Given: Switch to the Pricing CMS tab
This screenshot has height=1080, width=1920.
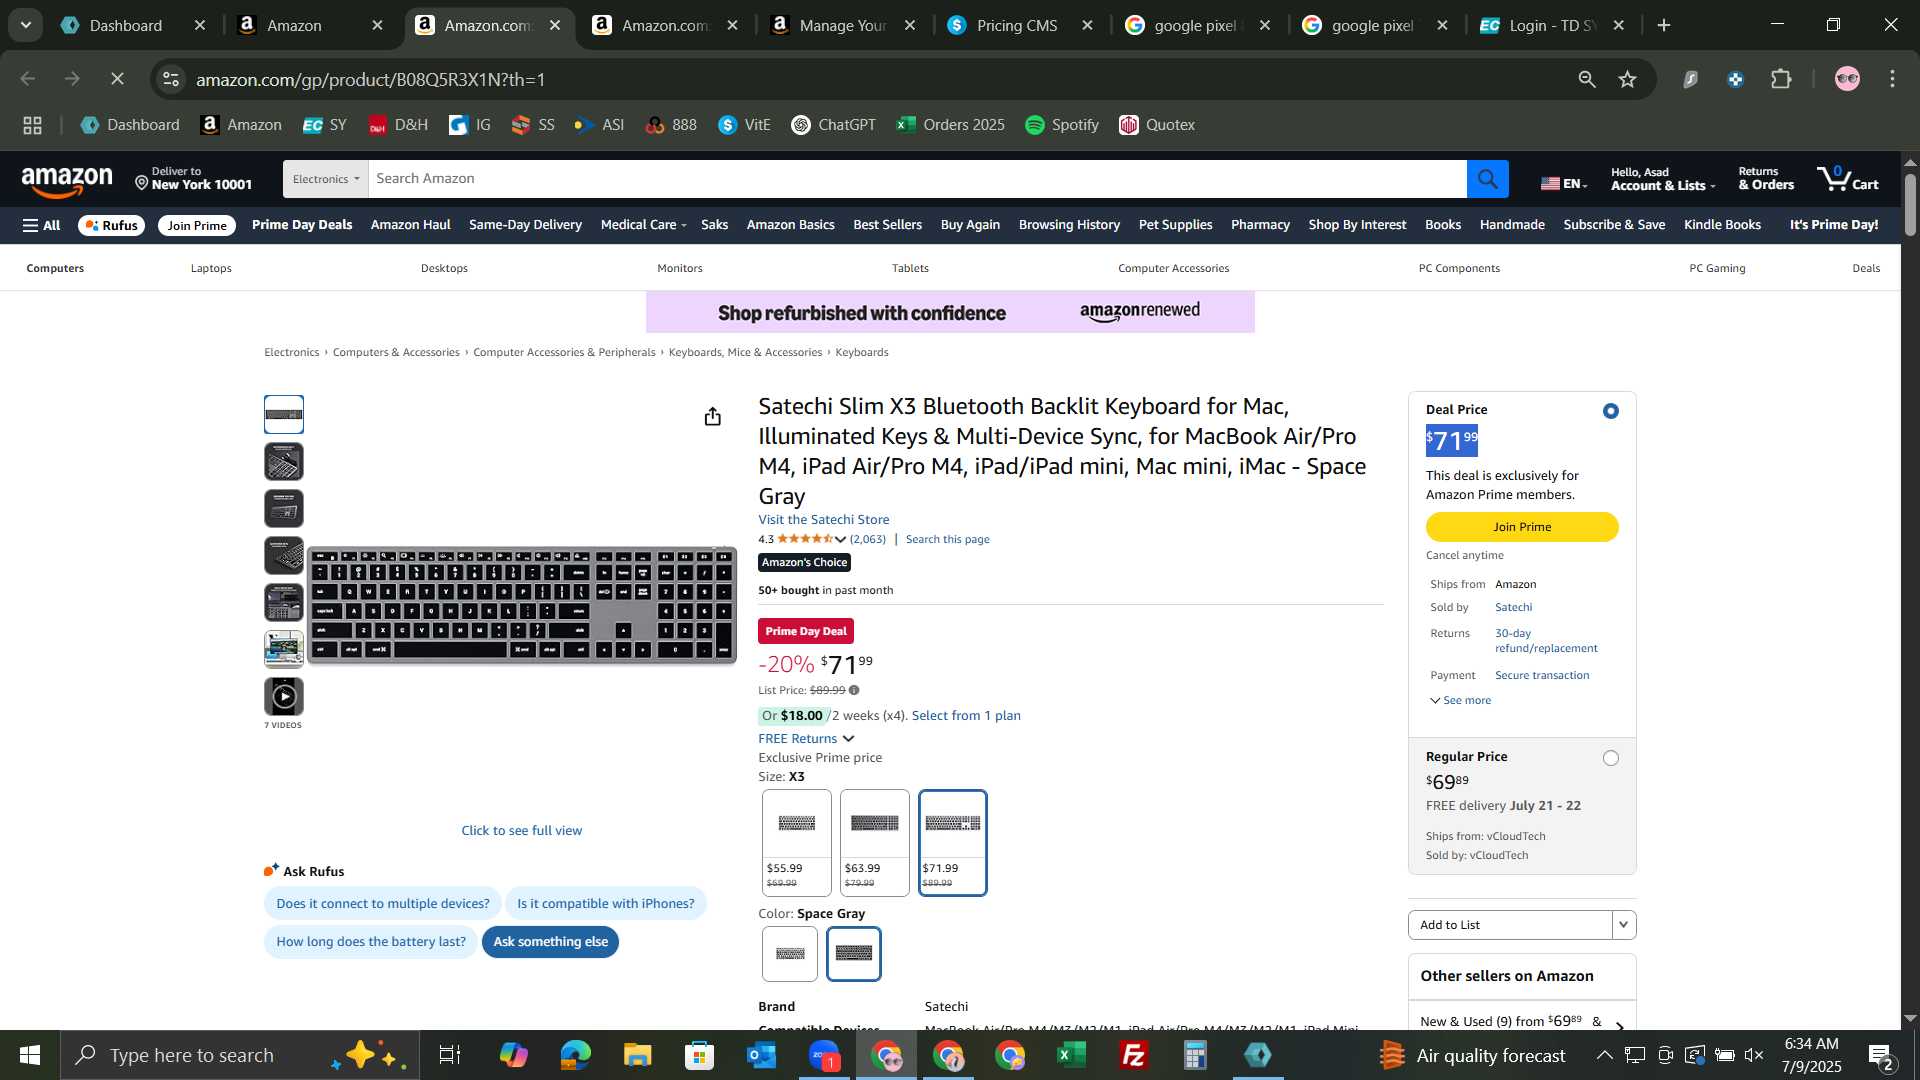Looking at the screenshot, I should click(x=1018, y=25).
